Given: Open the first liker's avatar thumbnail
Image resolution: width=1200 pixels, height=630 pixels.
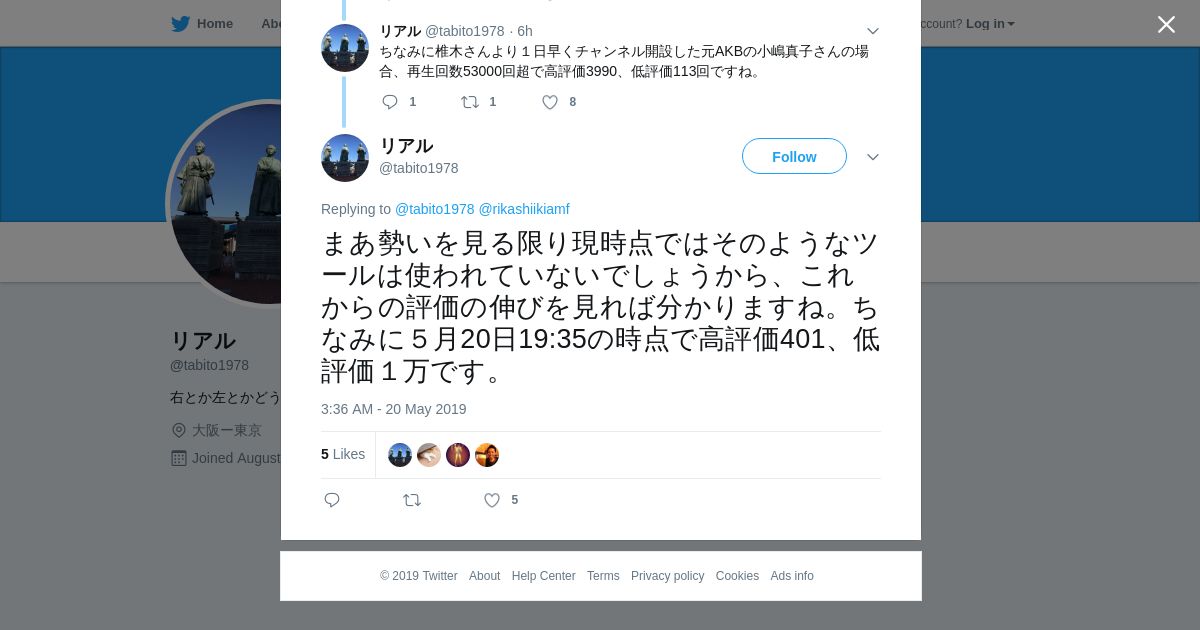Looking at the screenshot, I should [x=400, y=455].
